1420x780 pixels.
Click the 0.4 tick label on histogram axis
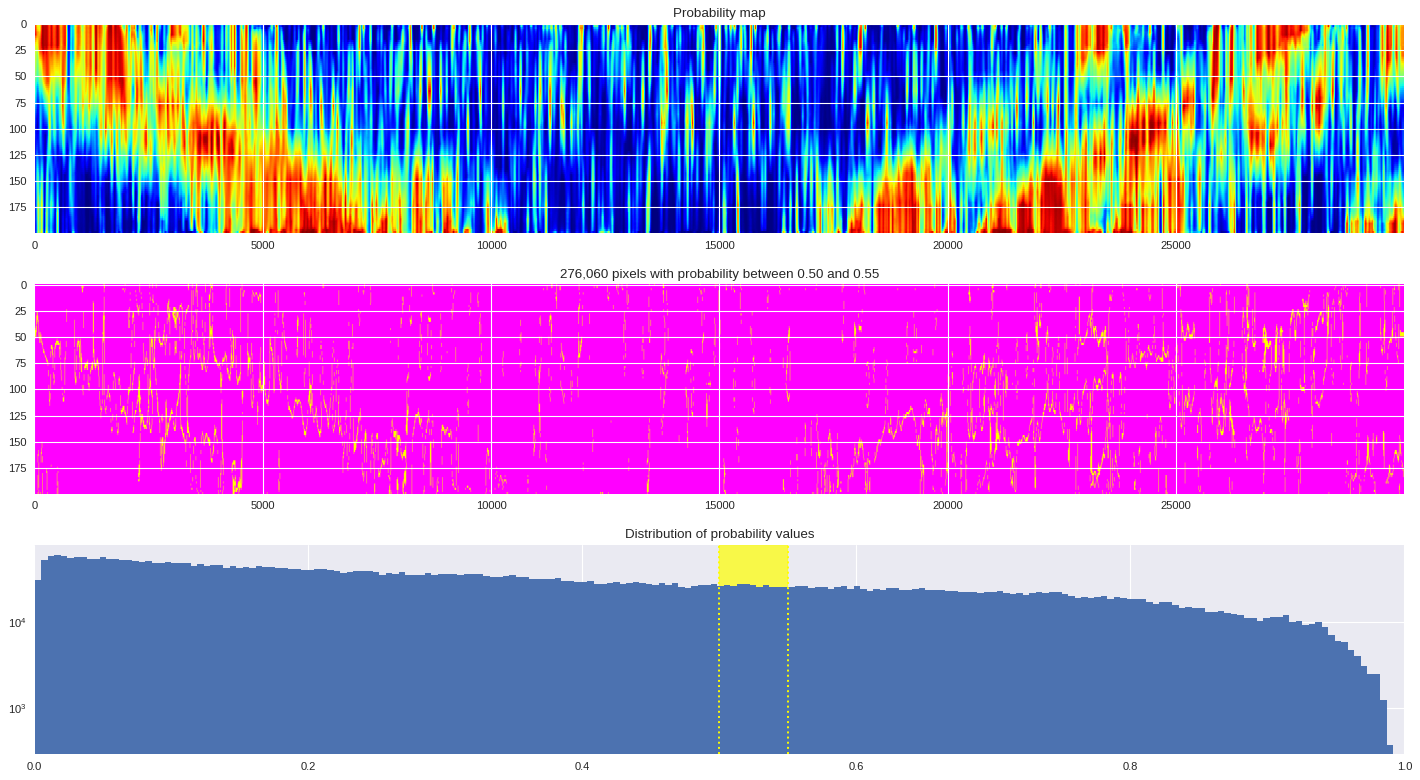(x=582, y=767)
